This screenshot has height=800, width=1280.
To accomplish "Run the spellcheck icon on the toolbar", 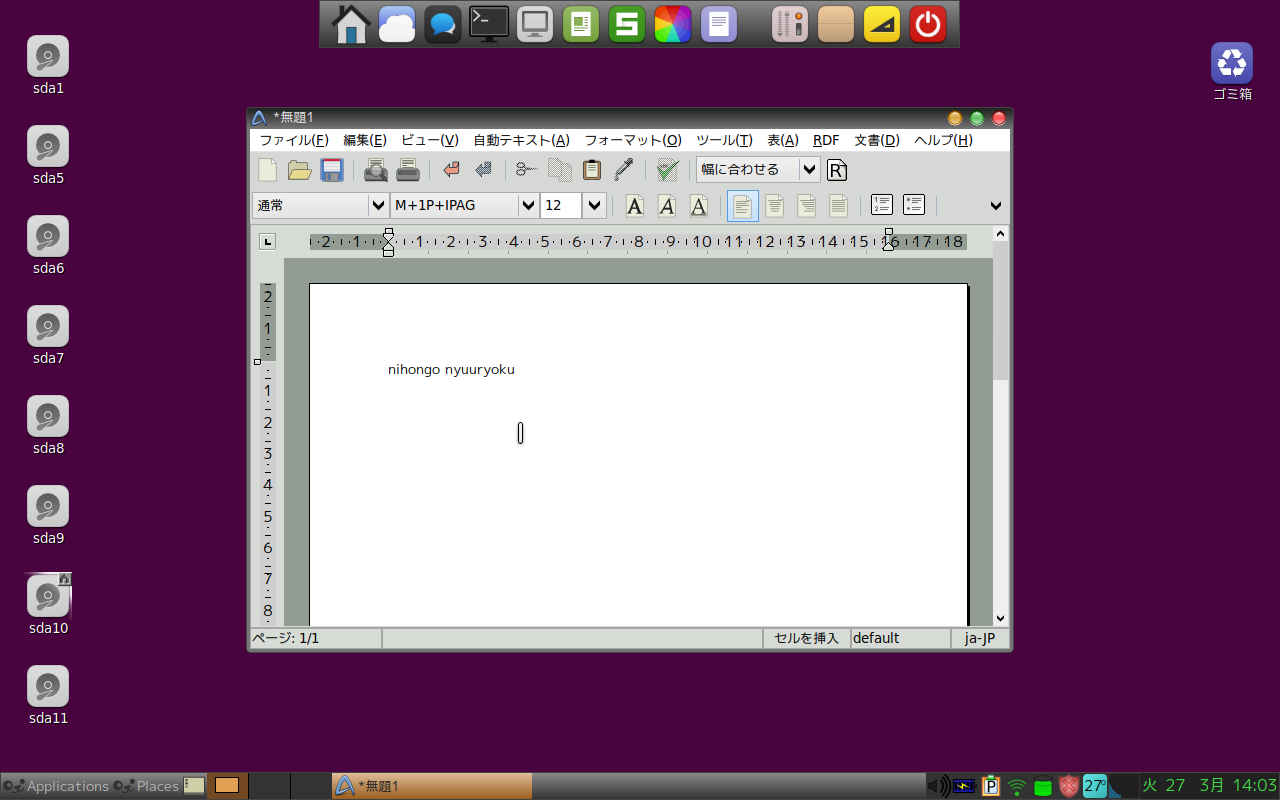I will tap(666, 169).
